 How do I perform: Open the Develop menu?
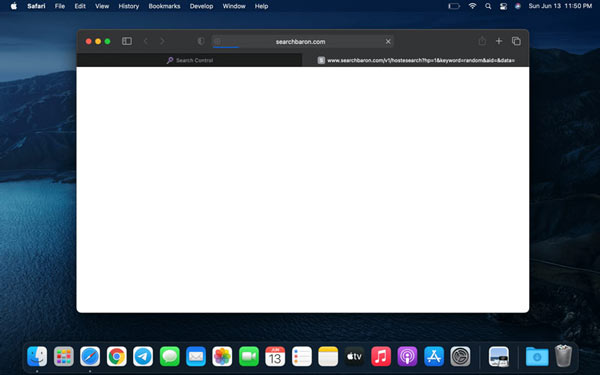click(201, 6)
